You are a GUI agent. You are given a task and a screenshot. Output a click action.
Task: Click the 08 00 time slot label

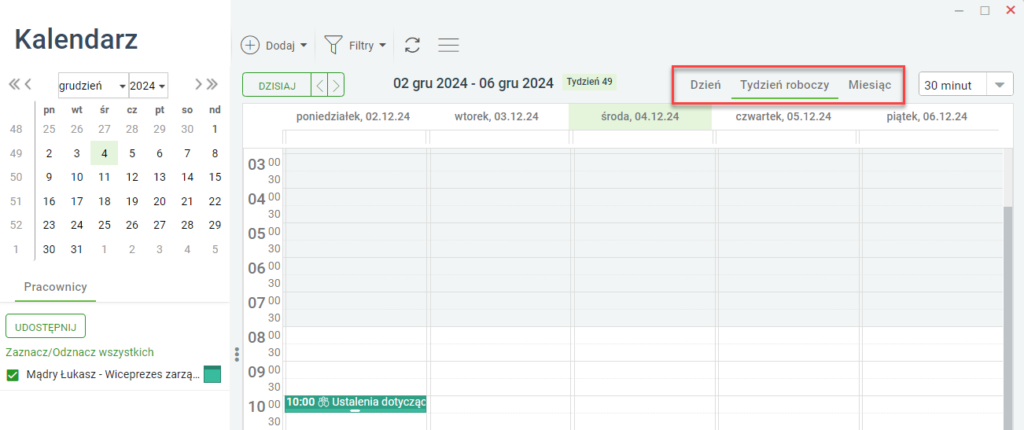[x=263, y=336]
